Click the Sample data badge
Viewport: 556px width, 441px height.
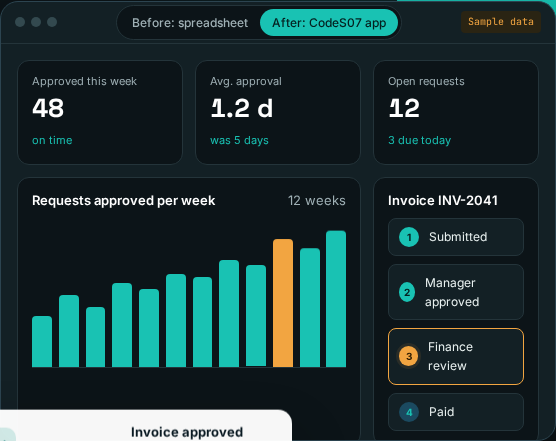click(501, 22)
